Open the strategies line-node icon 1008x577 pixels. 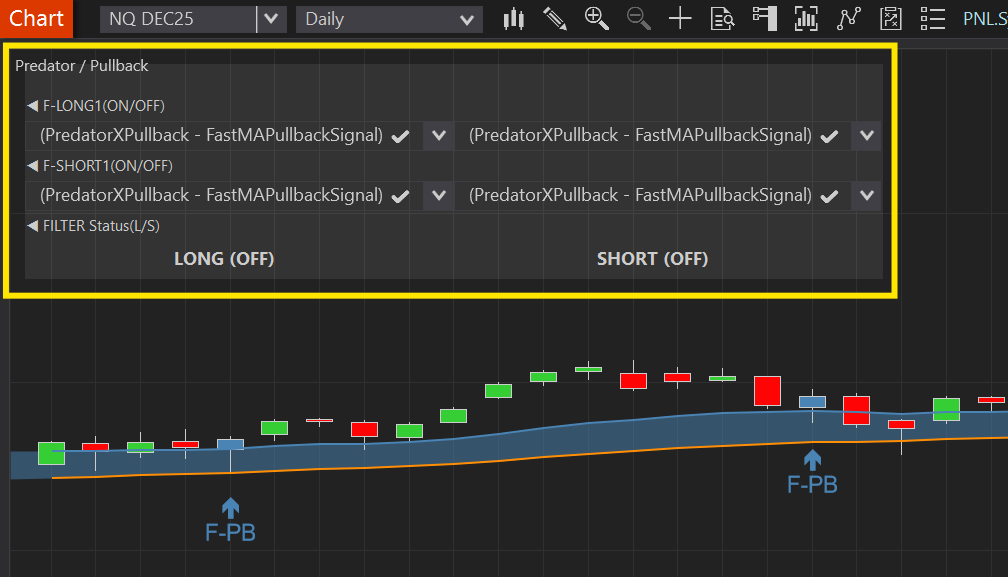click(849, 18)
